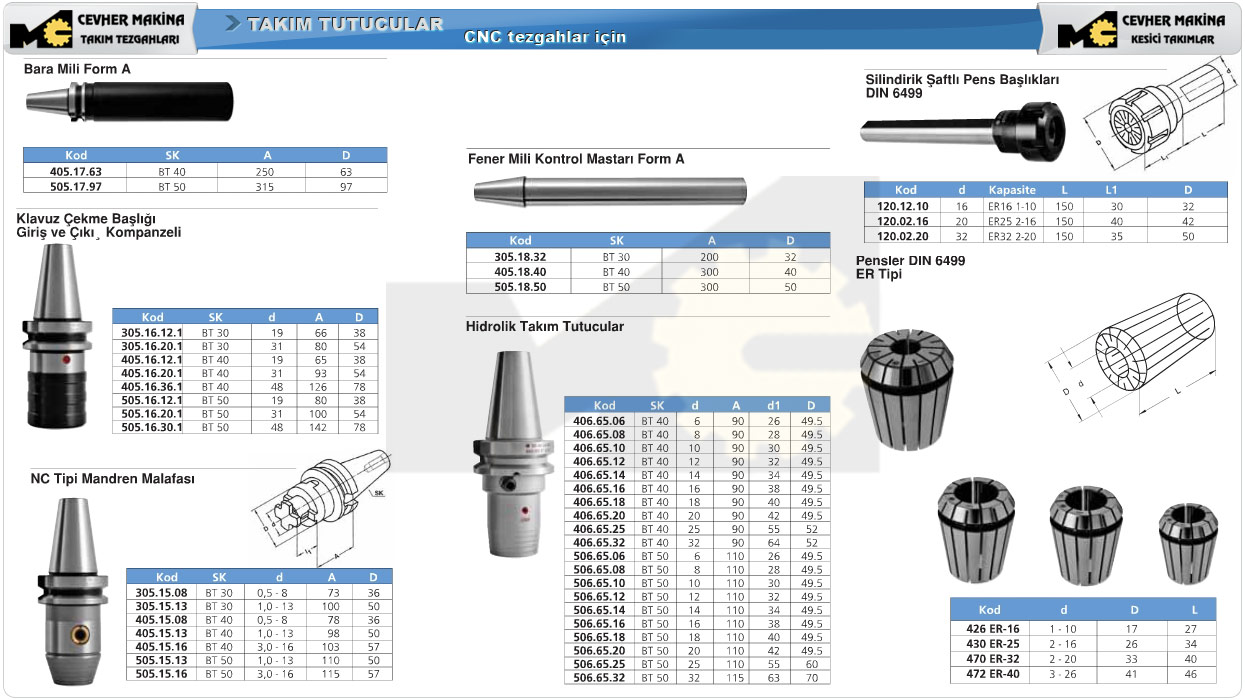Image resolution: width=1245 pixels, height=700 pixels.
Task: Click the Kapasite column header
Action: tap(1011, 190)
